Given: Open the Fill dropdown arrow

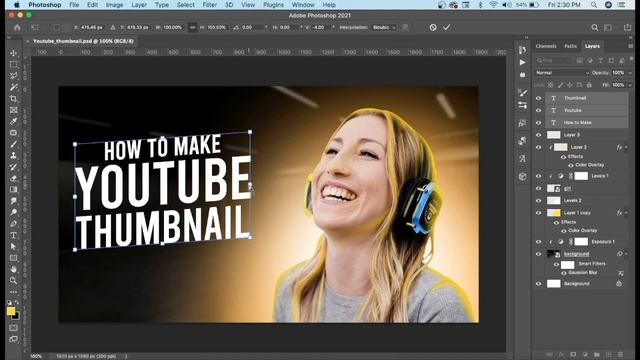Looking at the screenshot, I should [629, 85].
